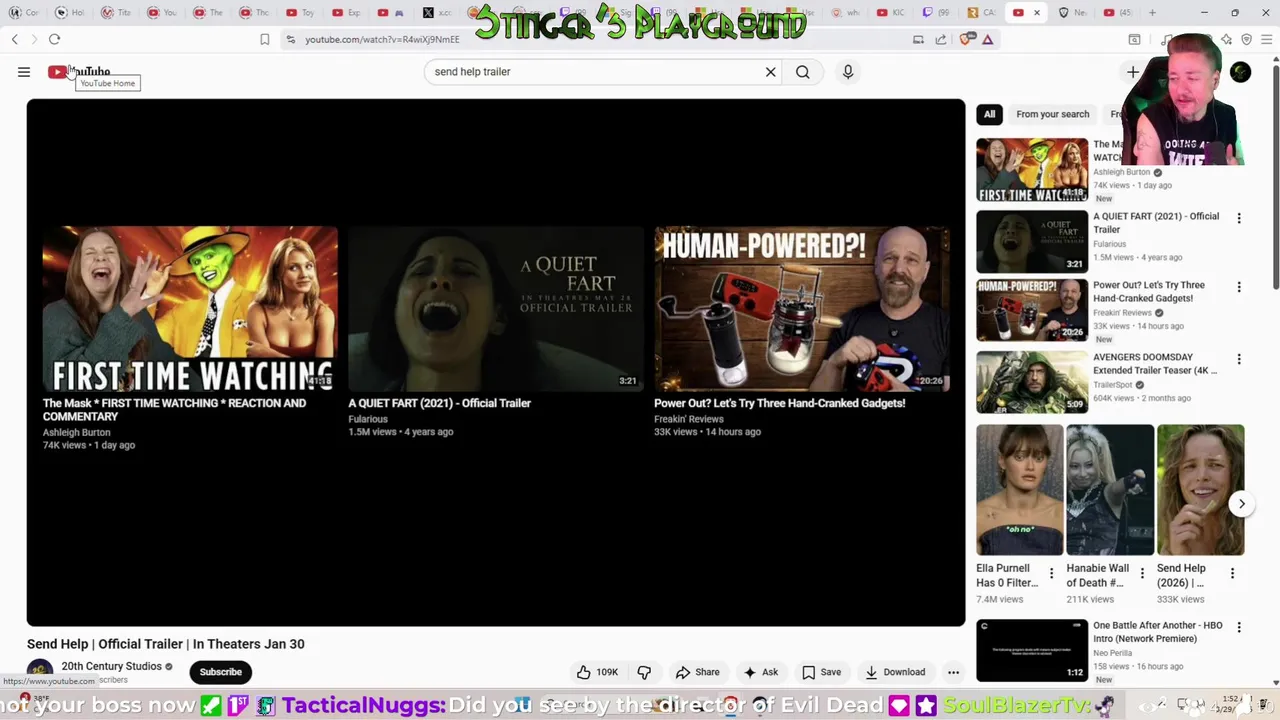Go to YouTube Home via logo
Image resolution: width=1280 pixels, height=720 pixels.
79,72
